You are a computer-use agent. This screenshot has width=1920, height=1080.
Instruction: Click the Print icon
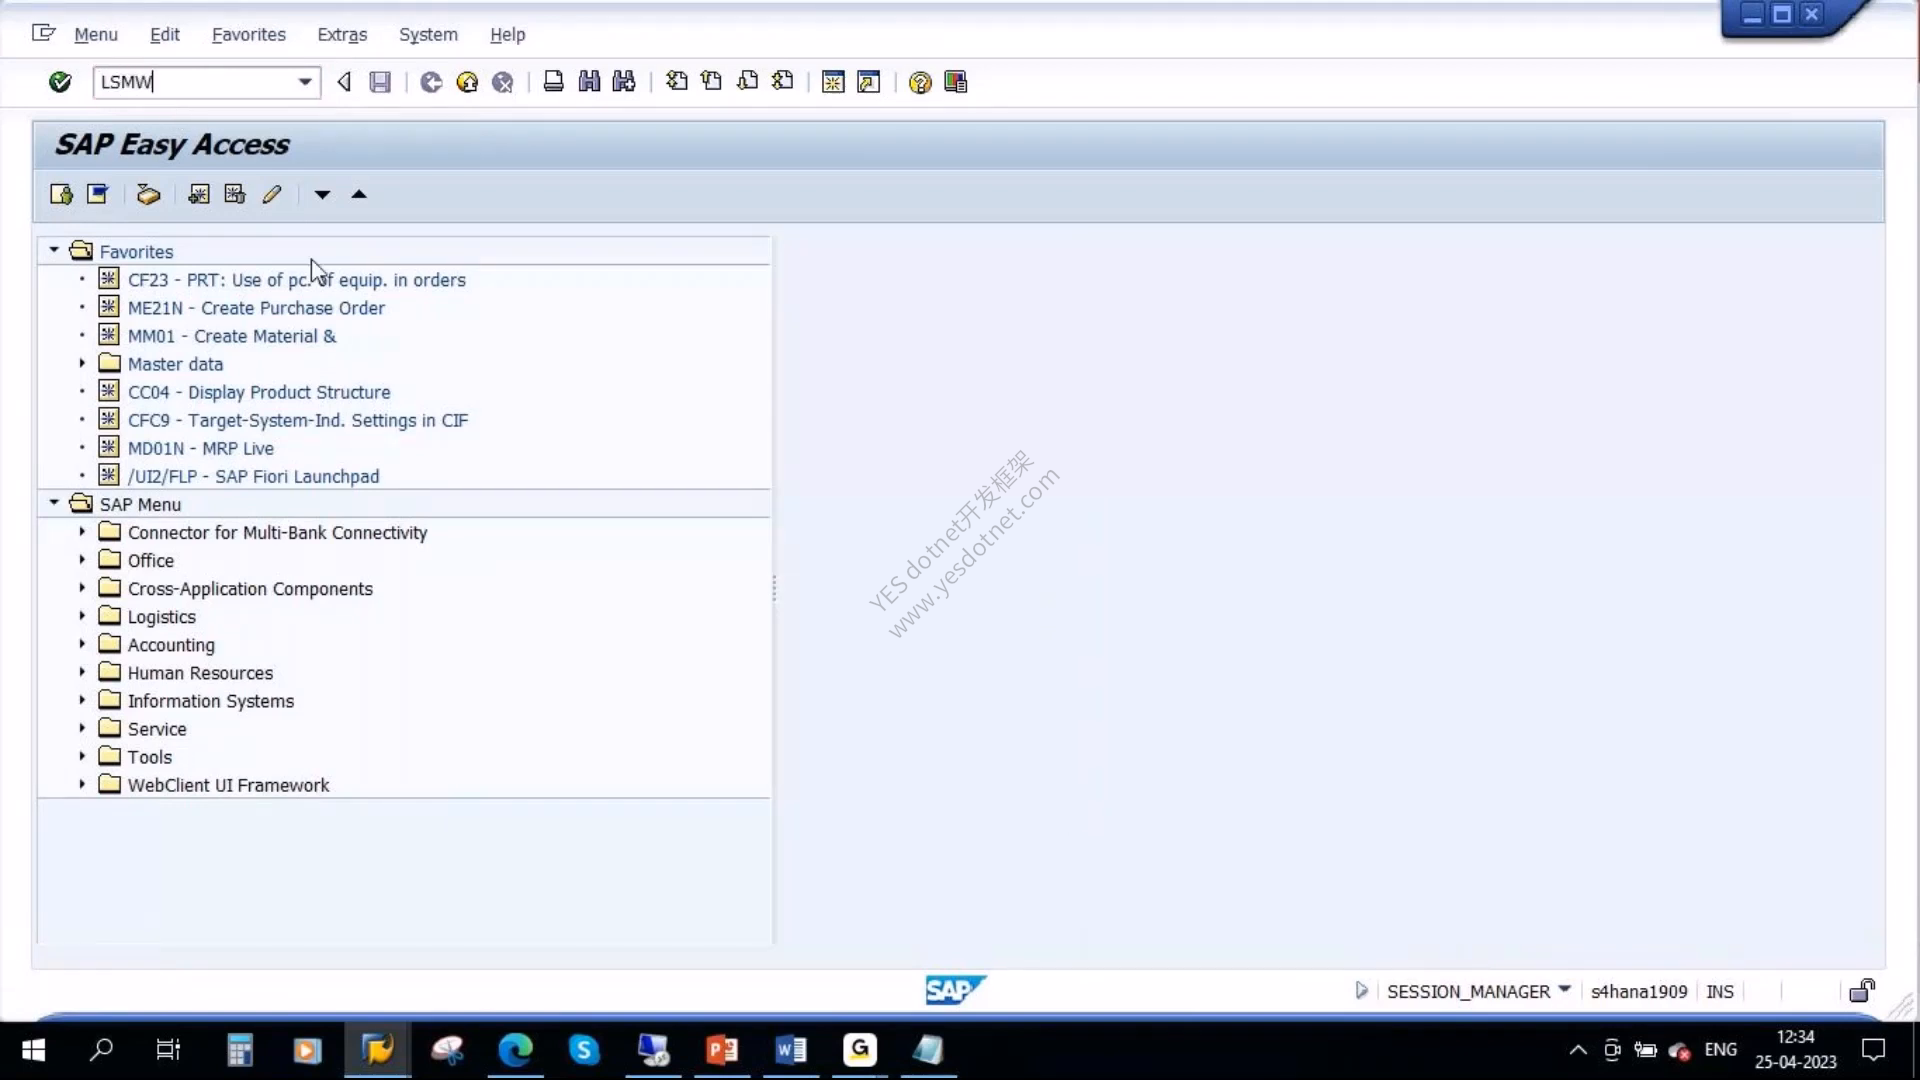tap(553, 82)
